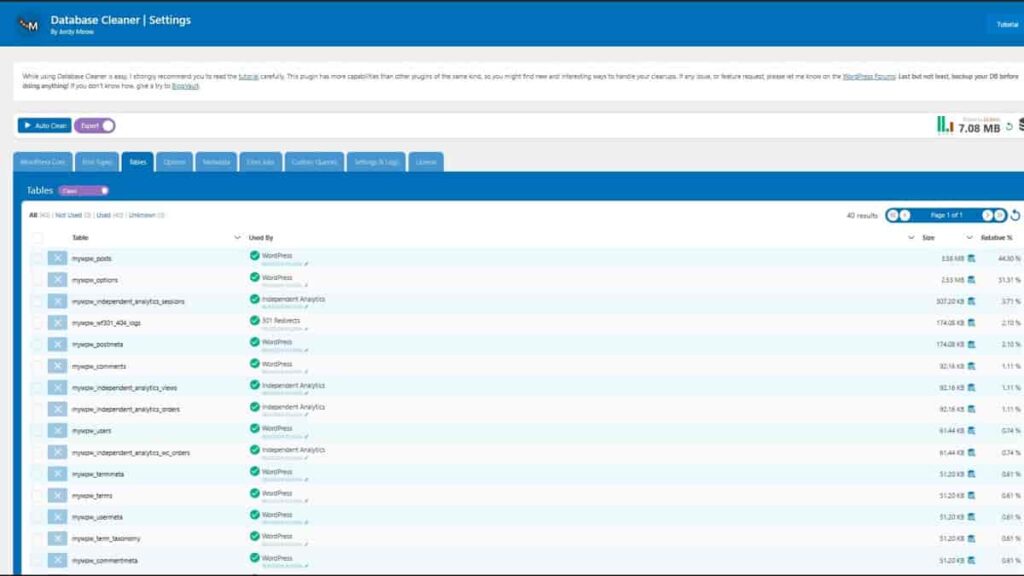Viewport: 1024px width, 576px height.
Task: Toggle the Expert mode switch
Action: pos(95,125)
